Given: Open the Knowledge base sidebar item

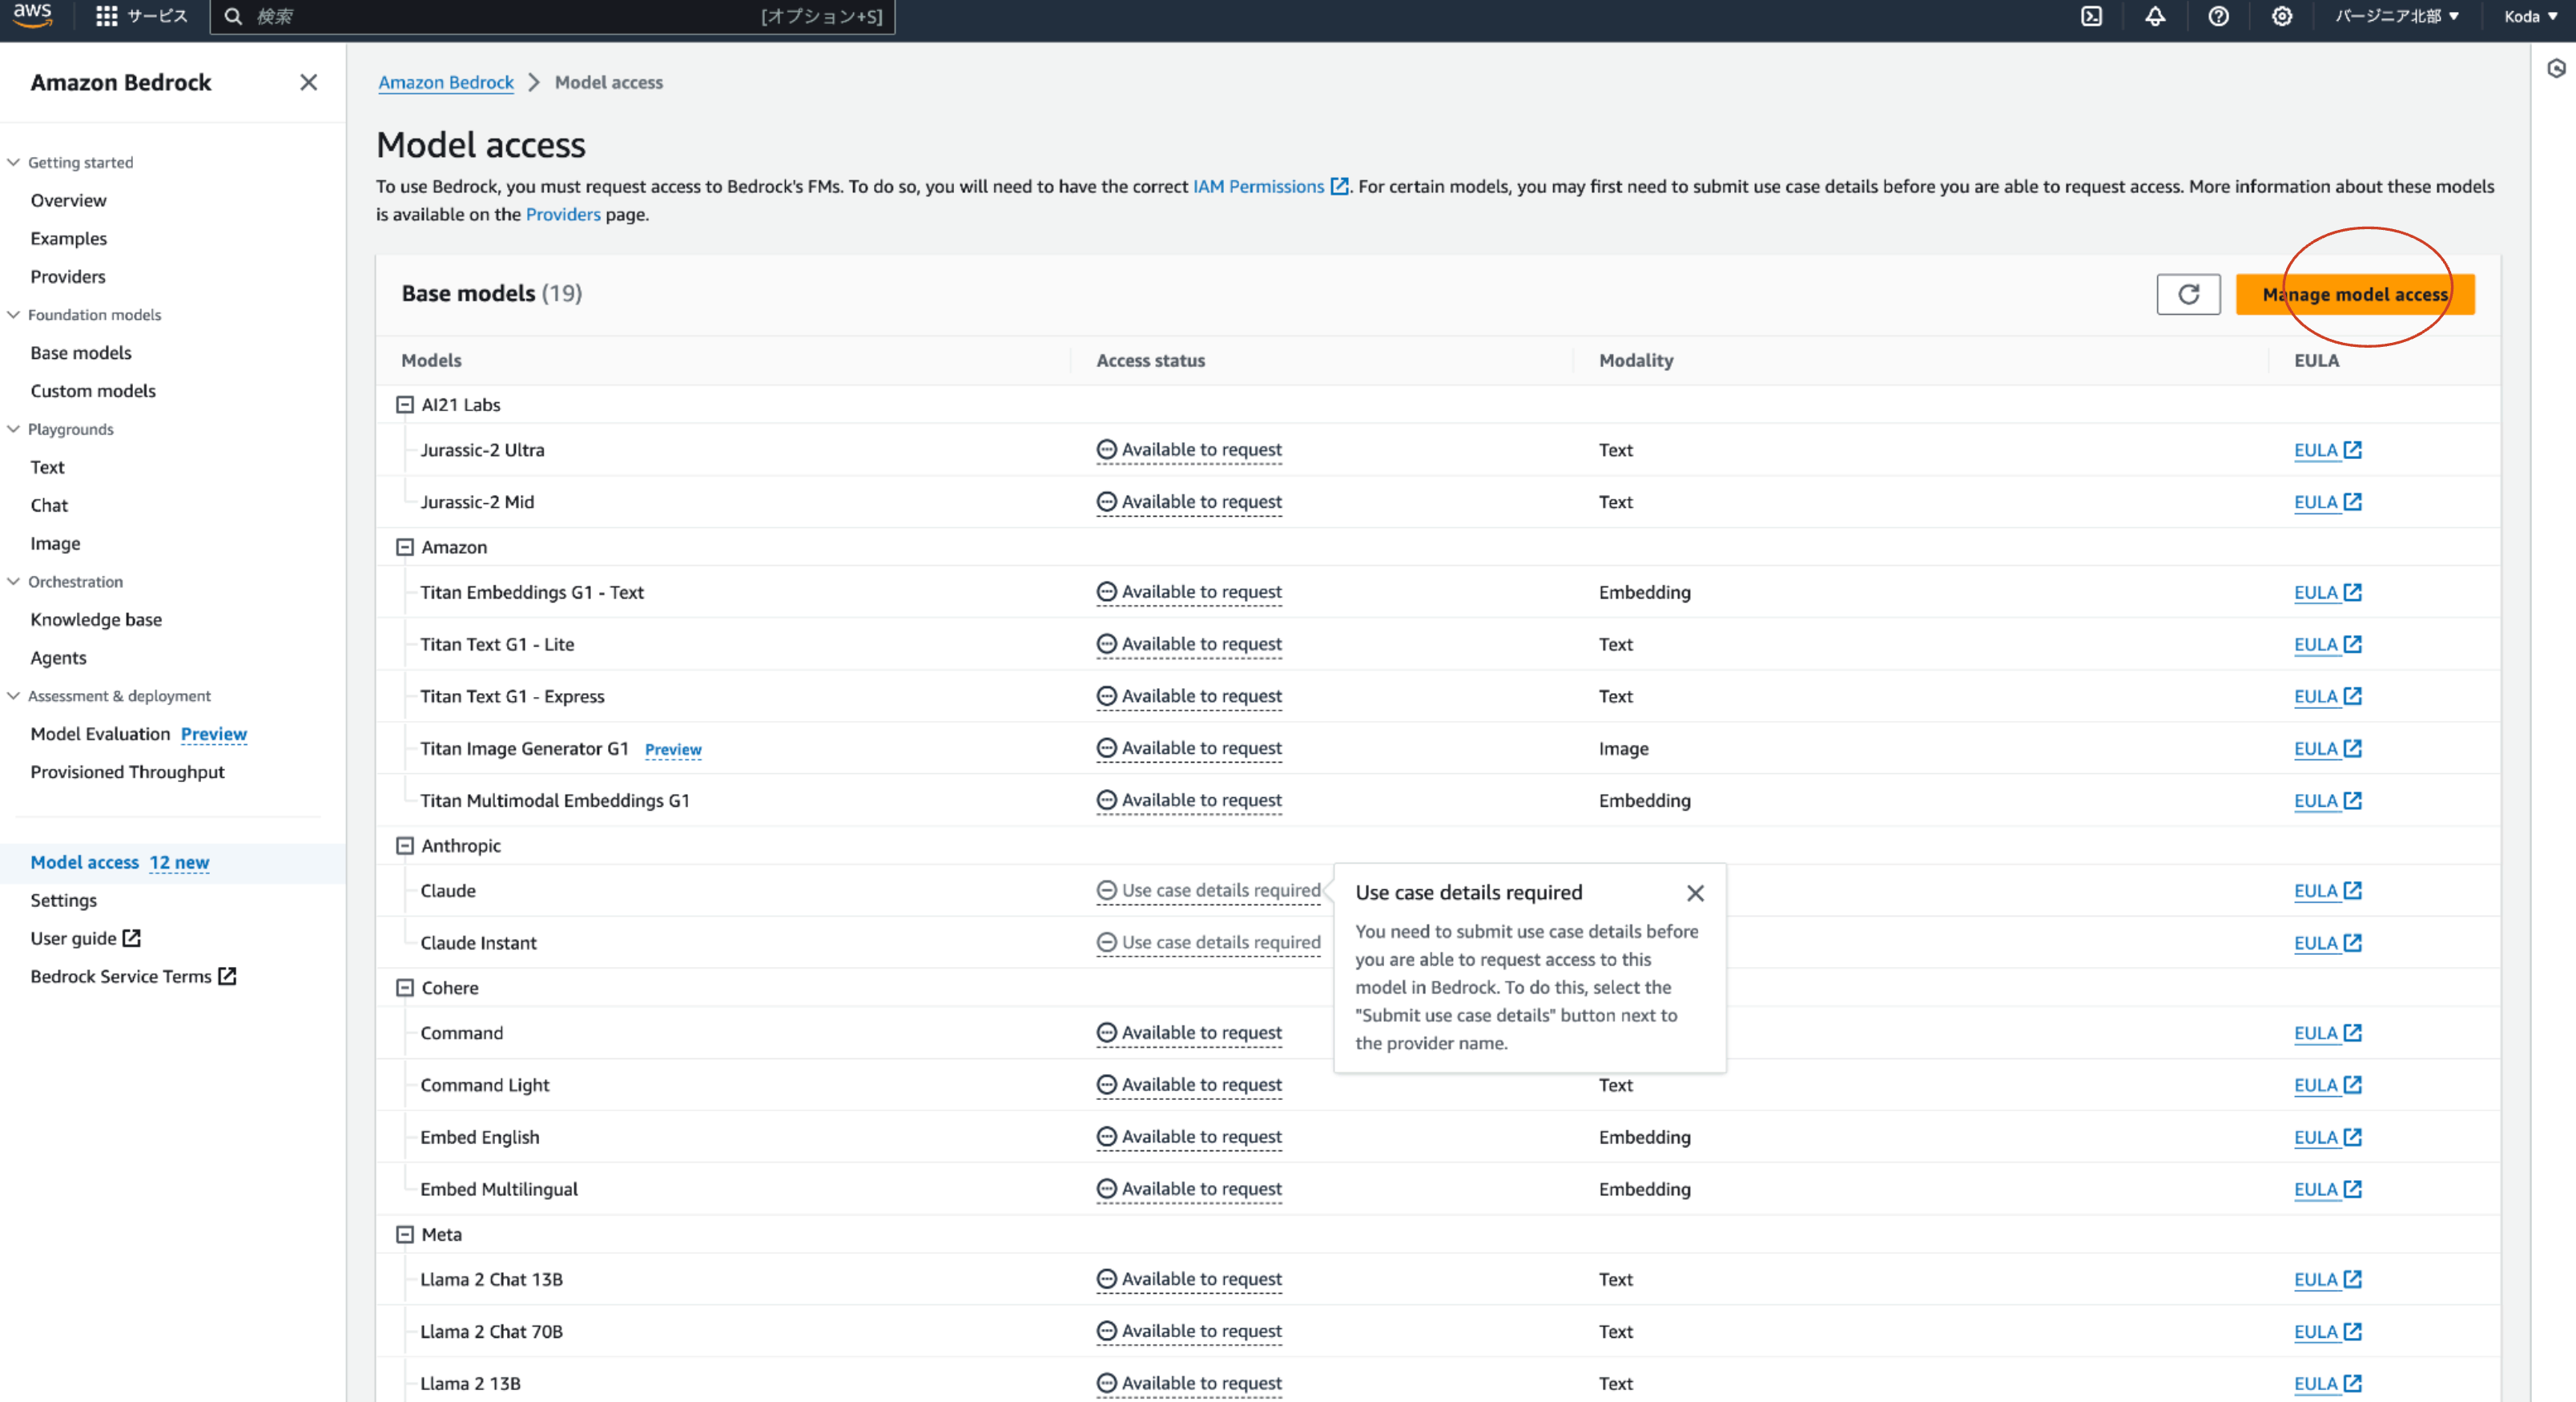Looking at the screenshot, I should (x=96, y=620).
